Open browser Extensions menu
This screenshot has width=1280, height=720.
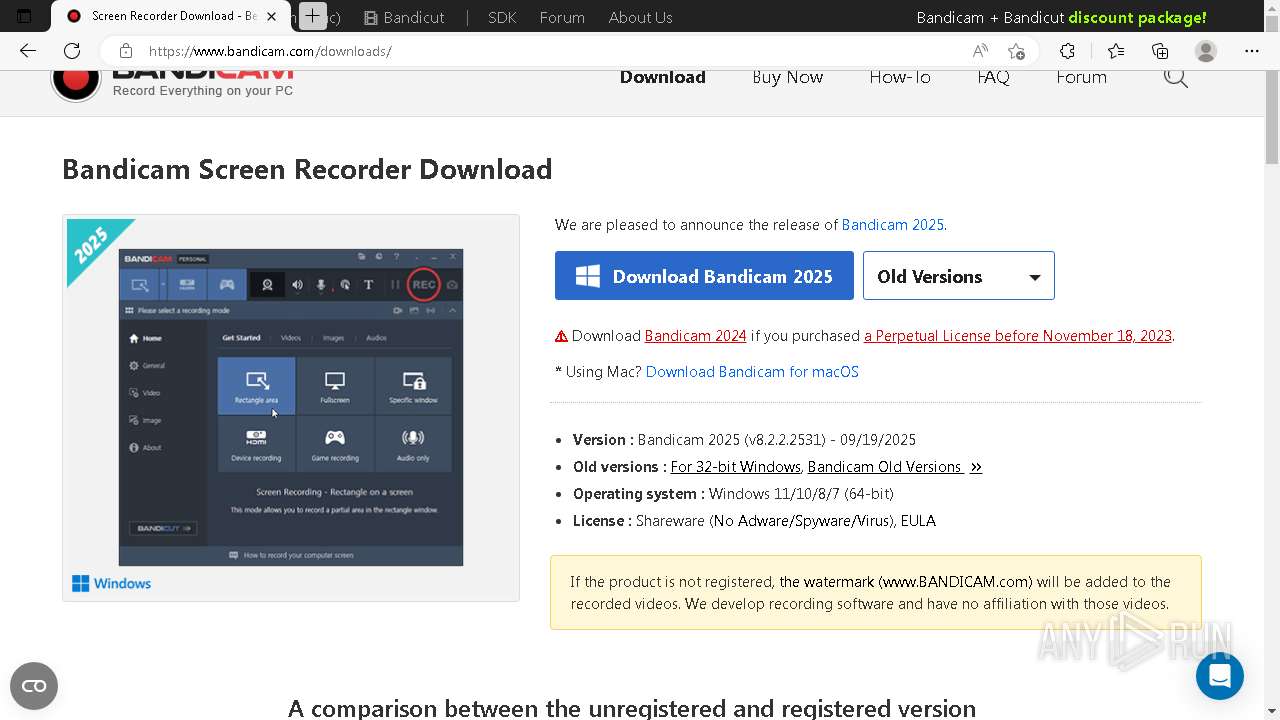click(1067, 51)
